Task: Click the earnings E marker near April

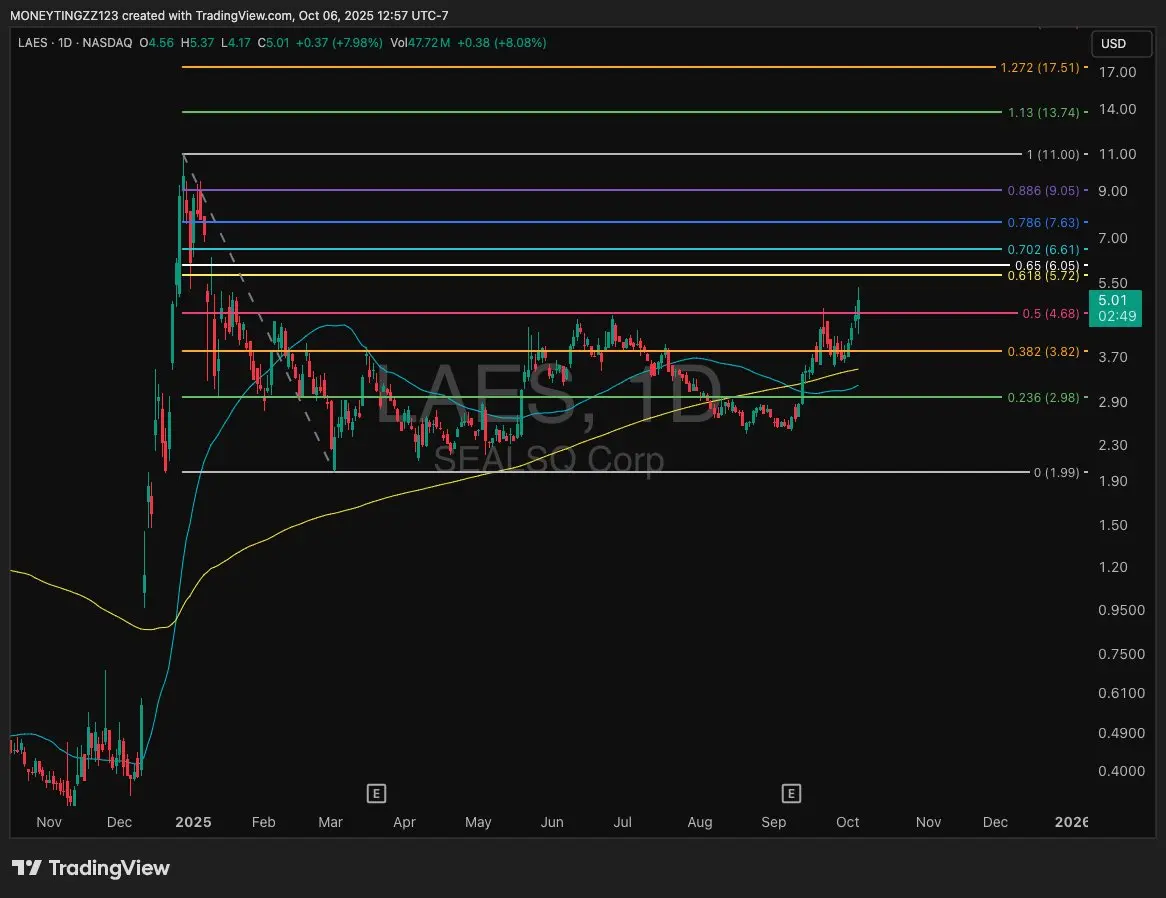Action: point(377,793)
